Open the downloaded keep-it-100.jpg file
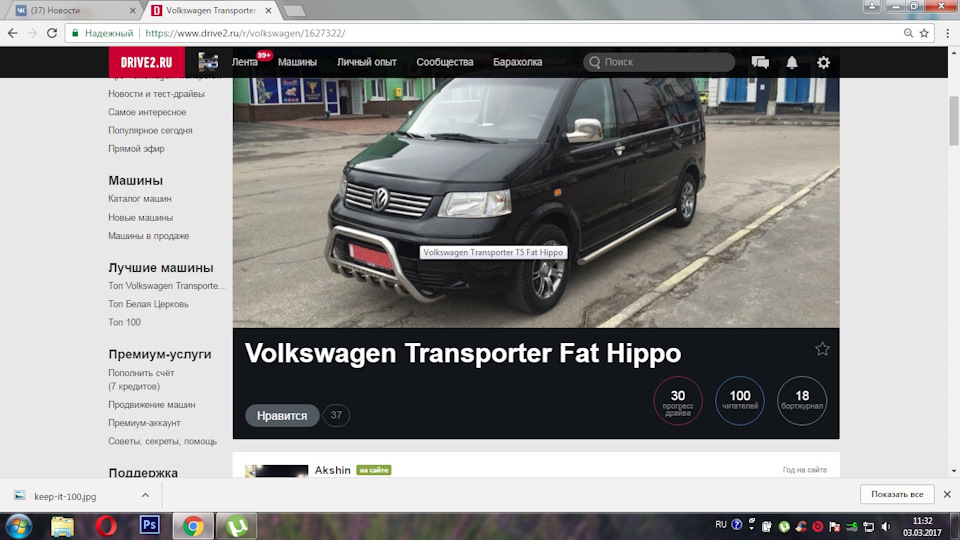The image size is (960, 540). 65,497
